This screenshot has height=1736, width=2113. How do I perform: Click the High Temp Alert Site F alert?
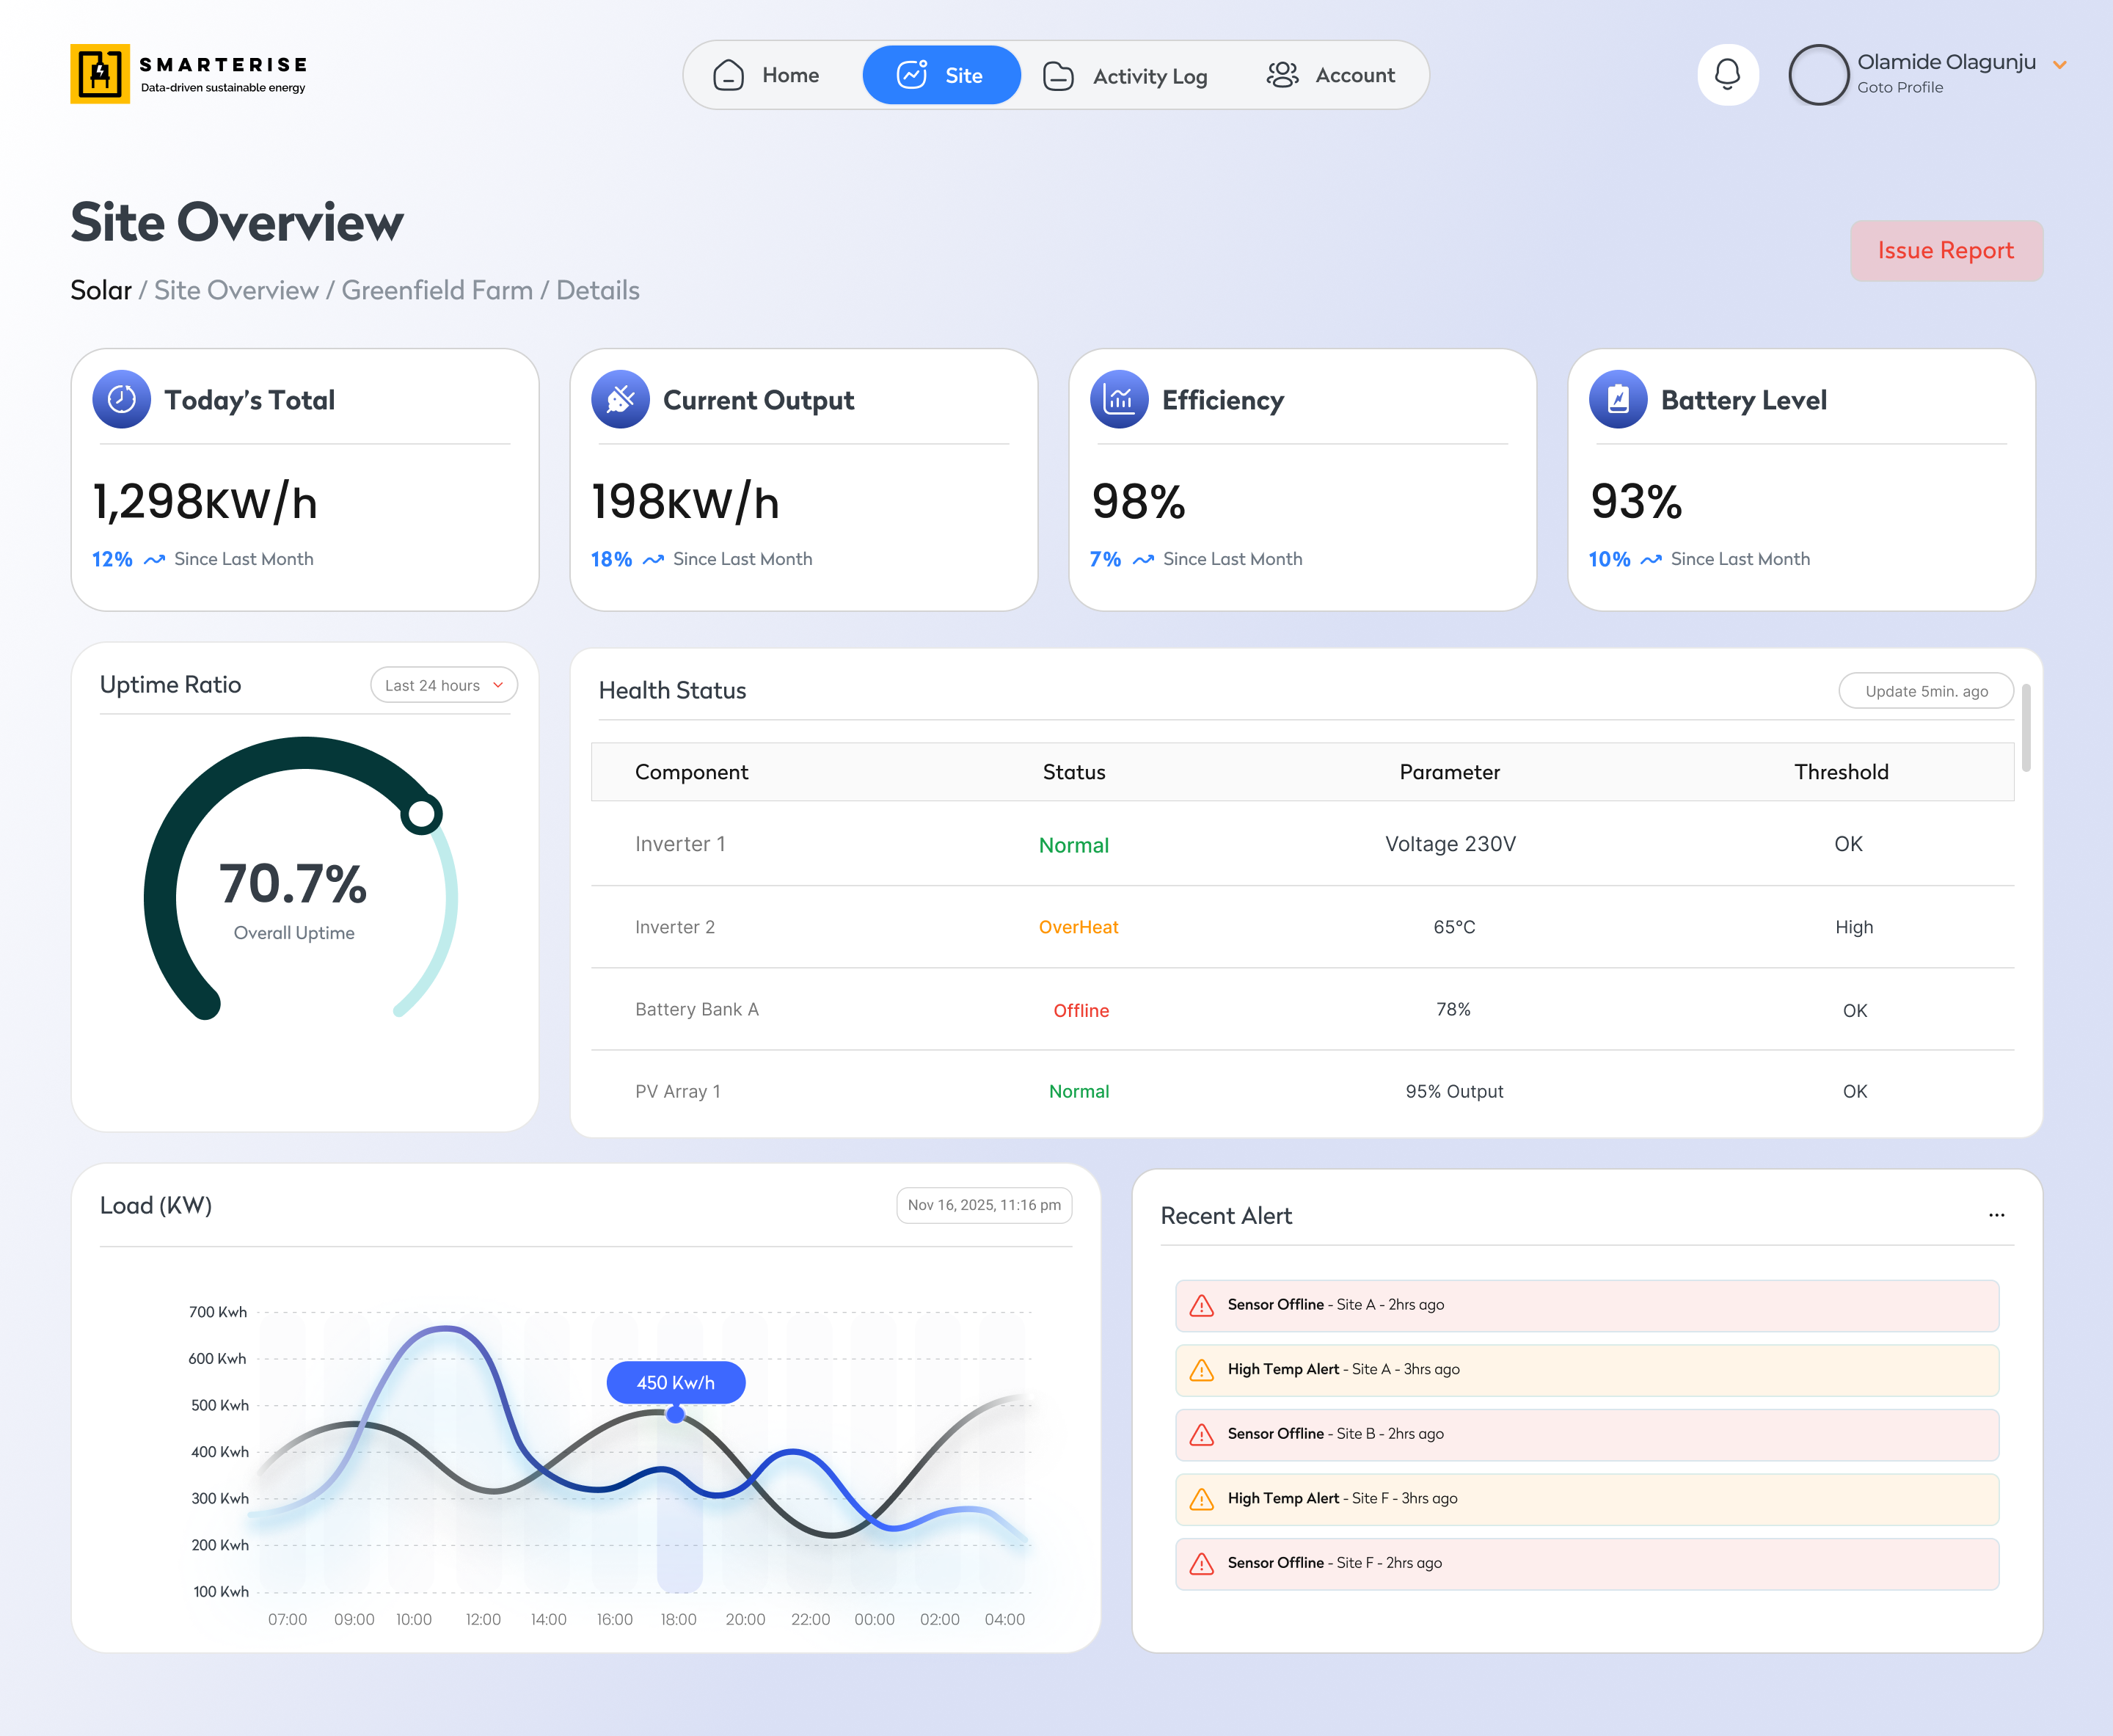tap(1587, 1499)
